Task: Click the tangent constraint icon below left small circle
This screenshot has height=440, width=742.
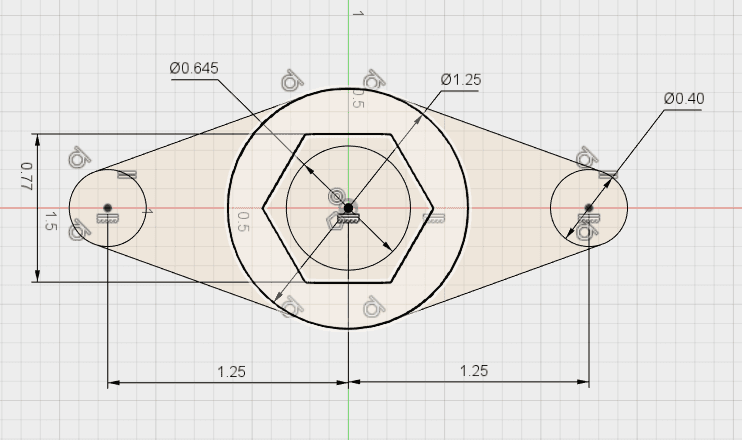Action: [x=78, y=231]
